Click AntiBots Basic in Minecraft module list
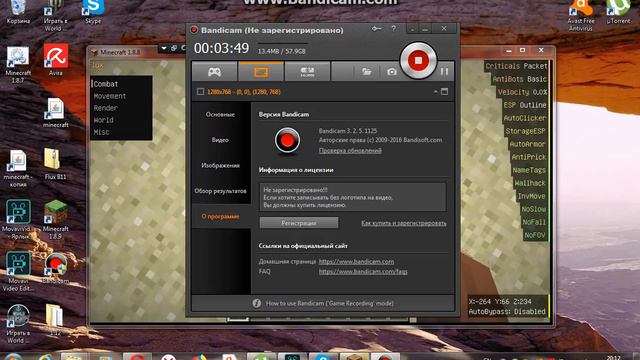640x360 pixels. [x=519, y=79]
